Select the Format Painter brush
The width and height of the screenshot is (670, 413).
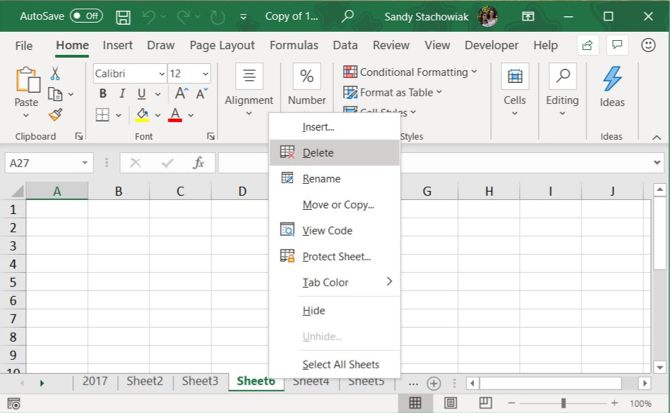coord(55,114)
